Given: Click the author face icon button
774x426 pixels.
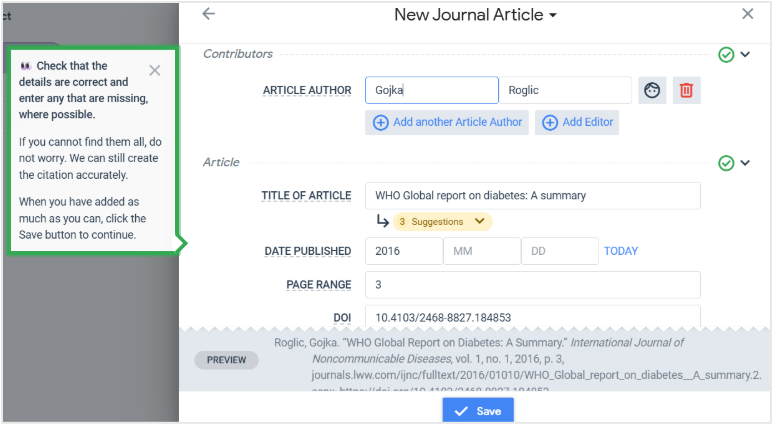Looking at the screenshot, I should [x=652, y=90].
